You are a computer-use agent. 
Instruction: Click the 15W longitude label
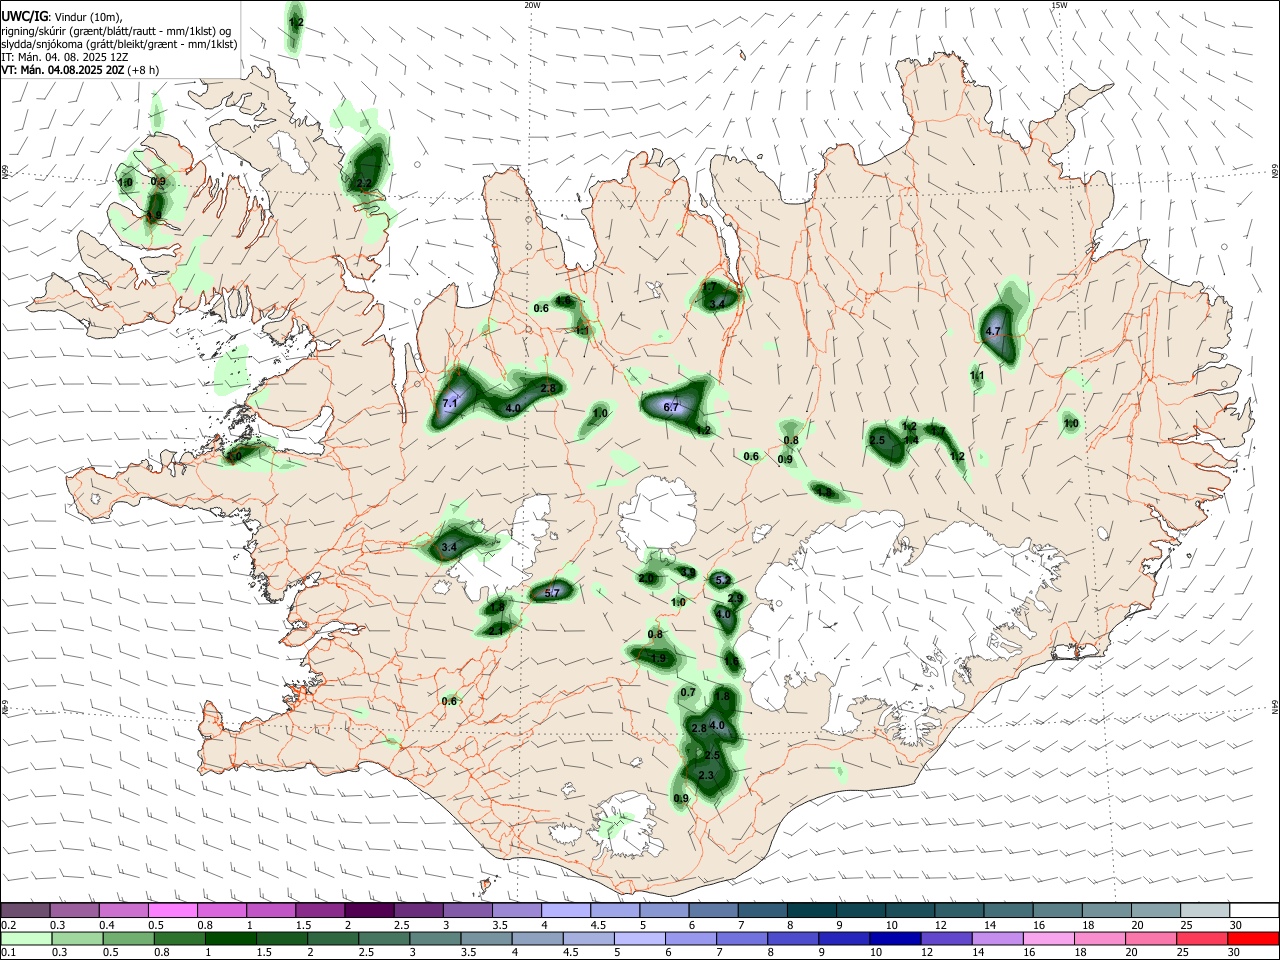(1059, 5)
